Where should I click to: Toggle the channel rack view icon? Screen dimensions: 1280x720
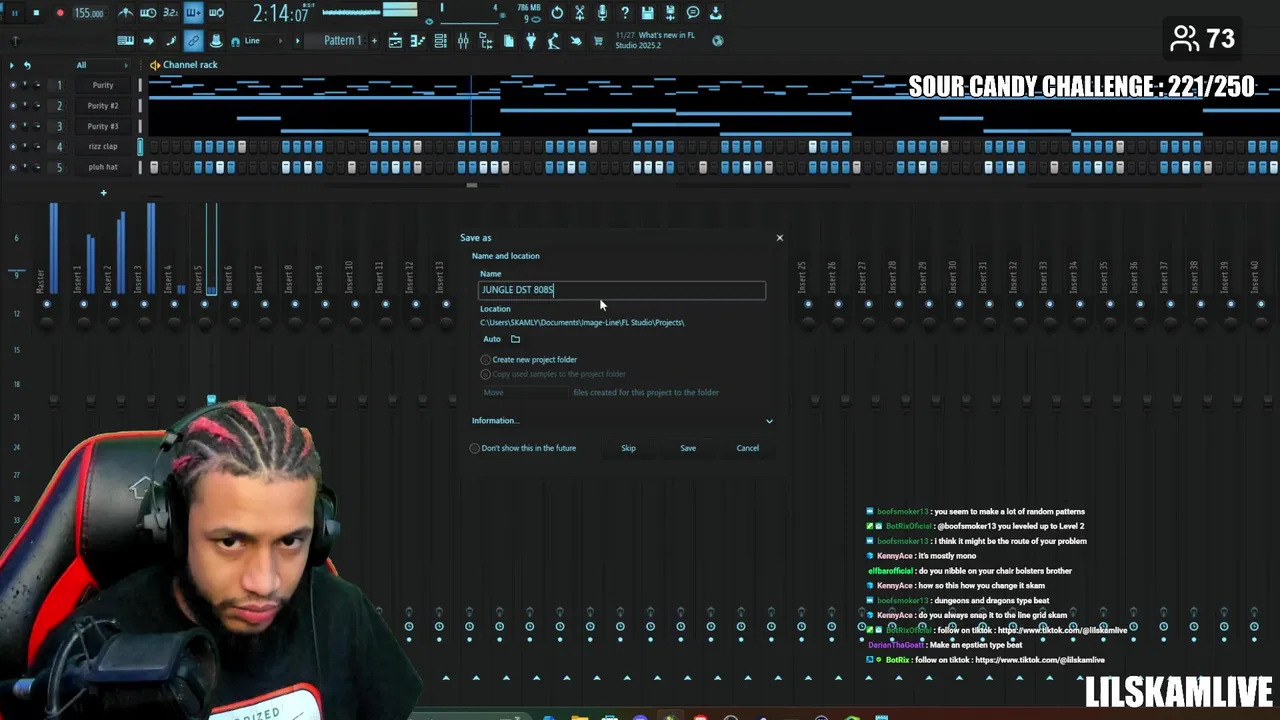(x=440, y=41)
